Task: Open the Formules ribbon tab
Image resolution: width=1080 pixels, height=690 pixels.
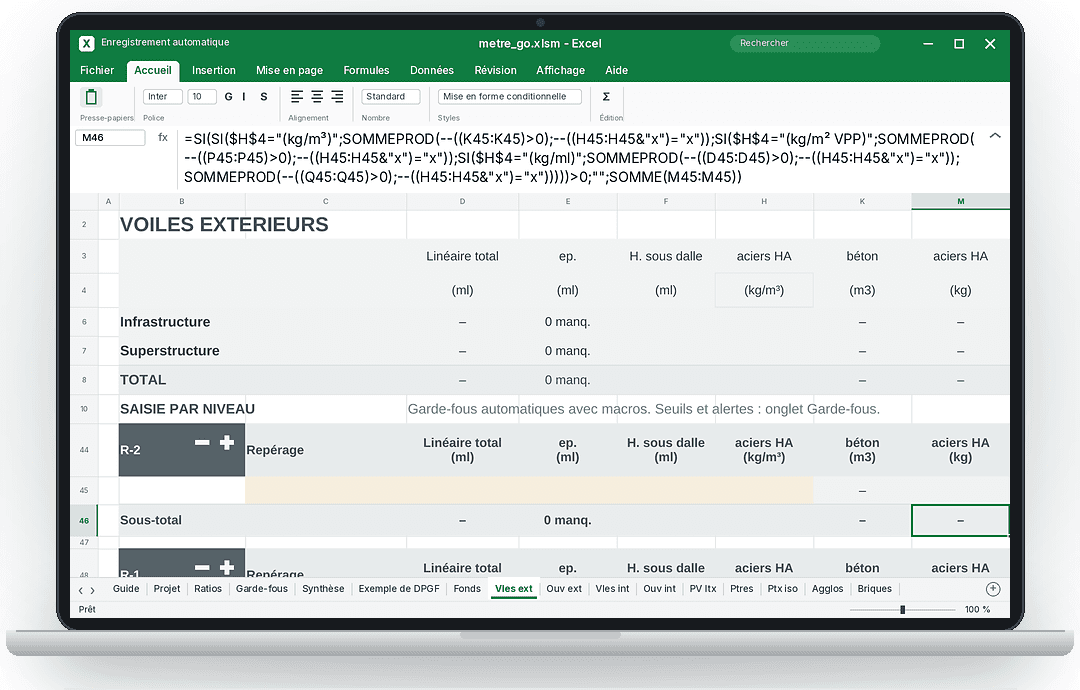Action: coord(366,70)
